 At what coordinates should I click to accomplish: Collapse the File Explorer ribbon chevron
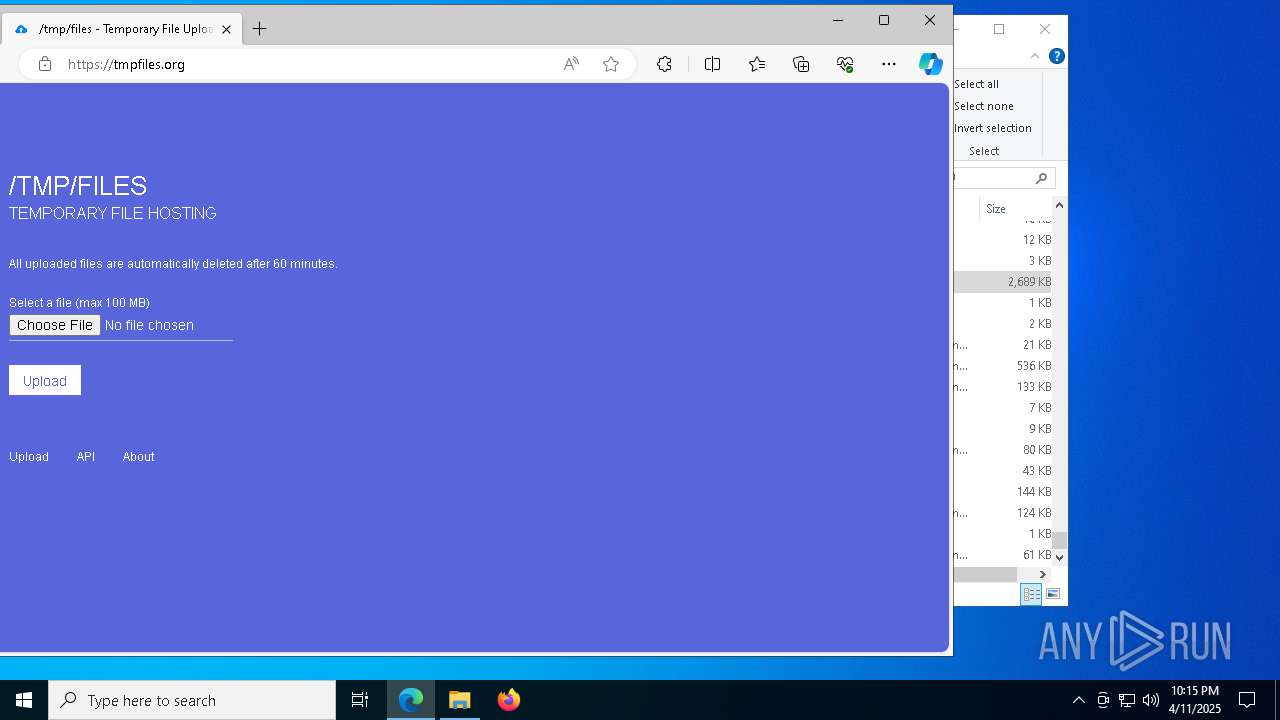tap(1035, 56)
